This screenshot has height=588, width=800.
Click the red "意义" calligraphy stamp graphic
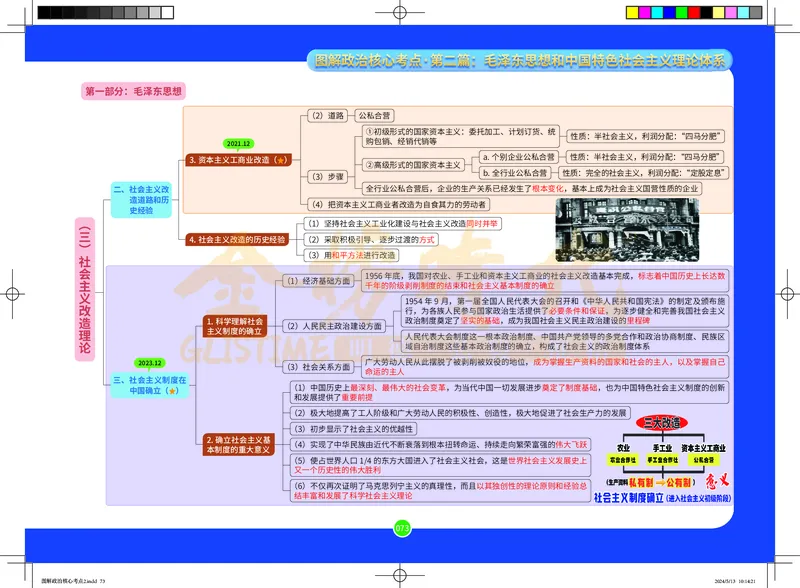click(x=717, y=482)
